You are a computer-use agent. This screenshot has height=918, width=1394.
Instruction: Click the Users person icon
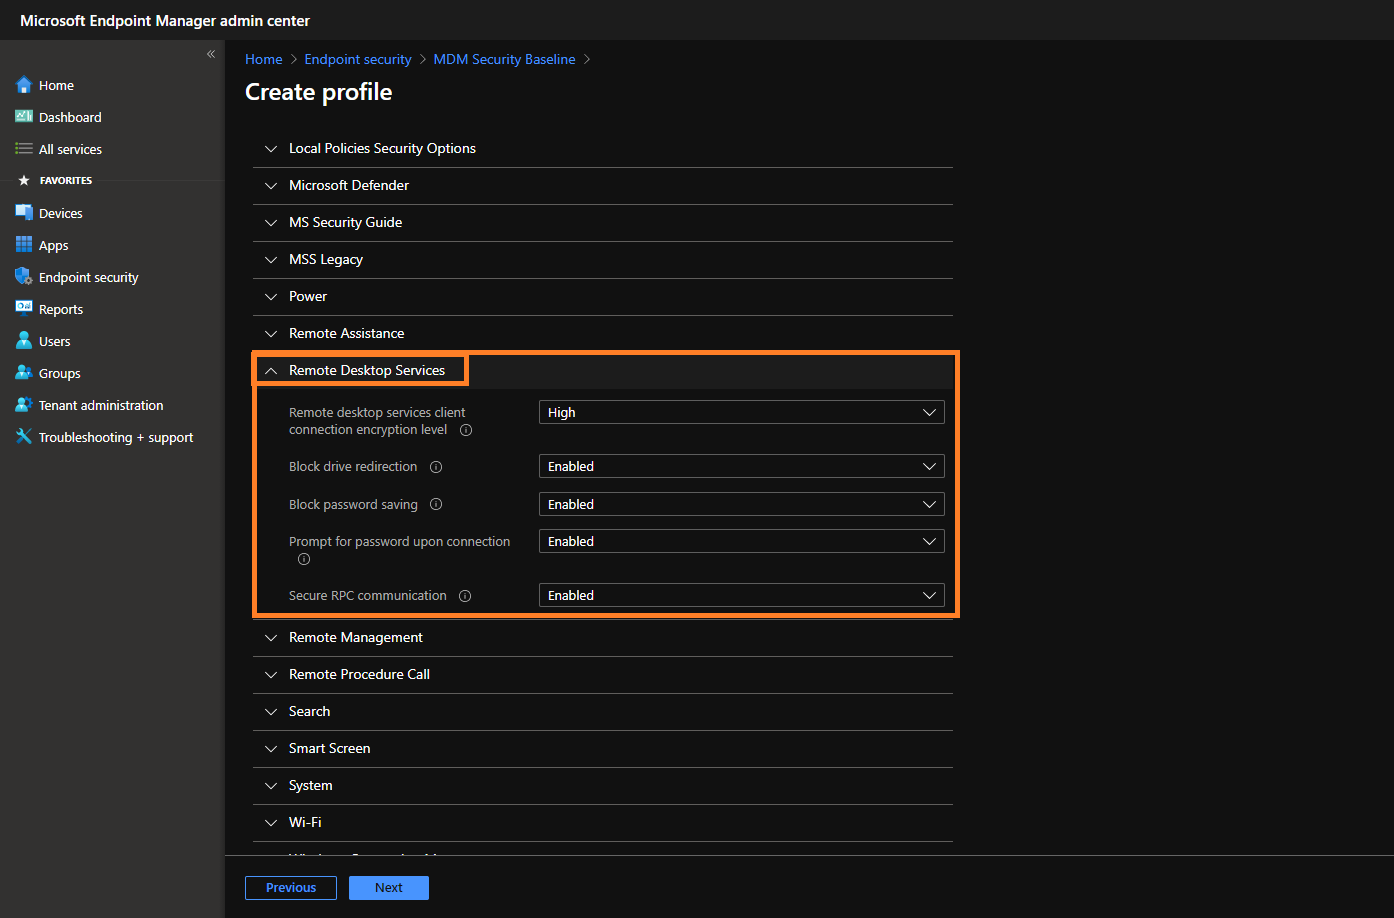point(24,341)
